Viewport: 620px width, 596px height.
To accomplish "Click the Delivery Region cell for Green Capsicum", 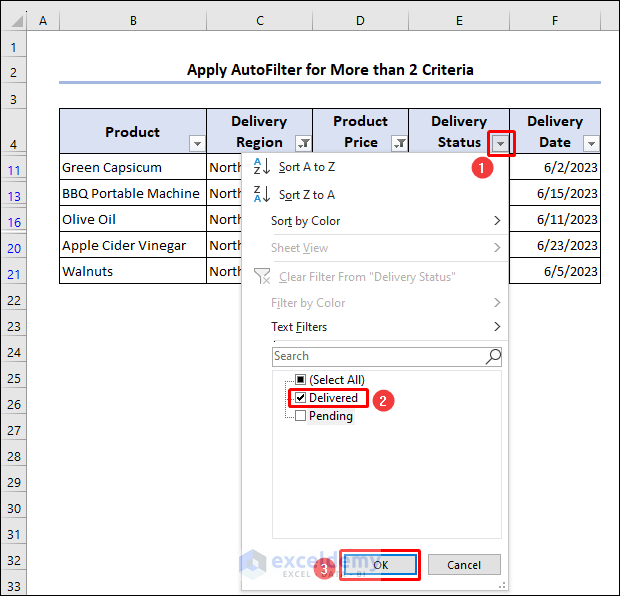I will click(x=224, y=167).
